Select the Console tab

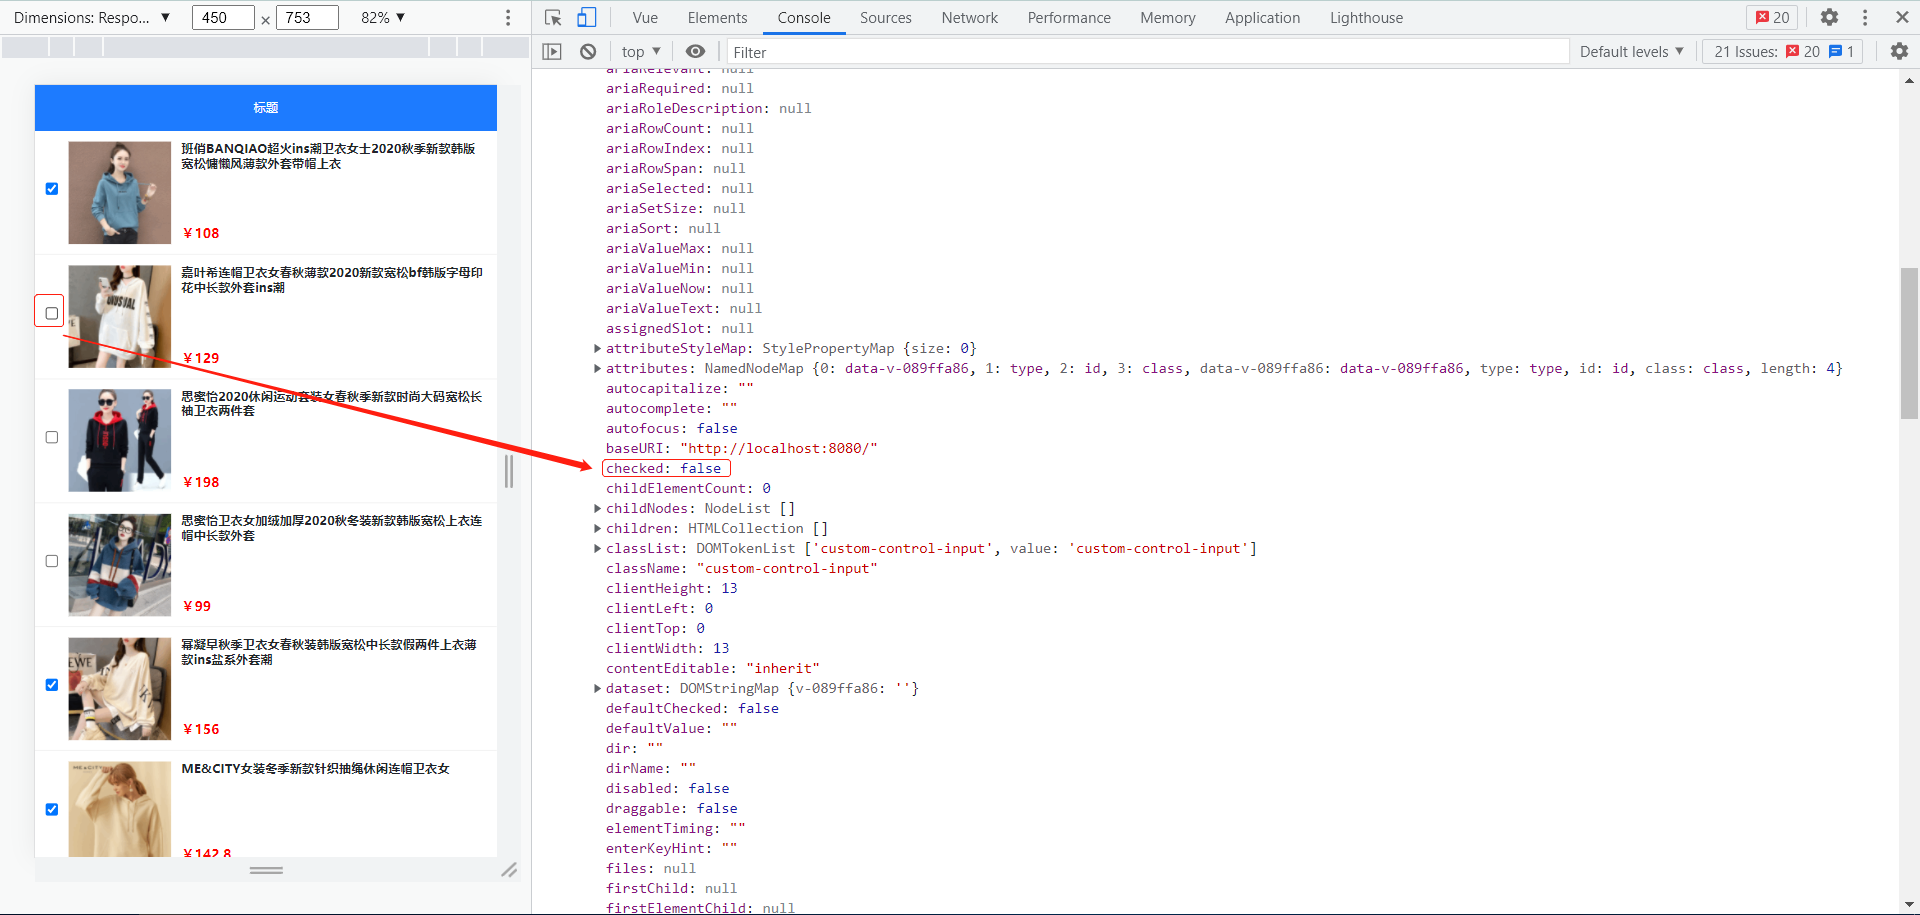point(804,18)
